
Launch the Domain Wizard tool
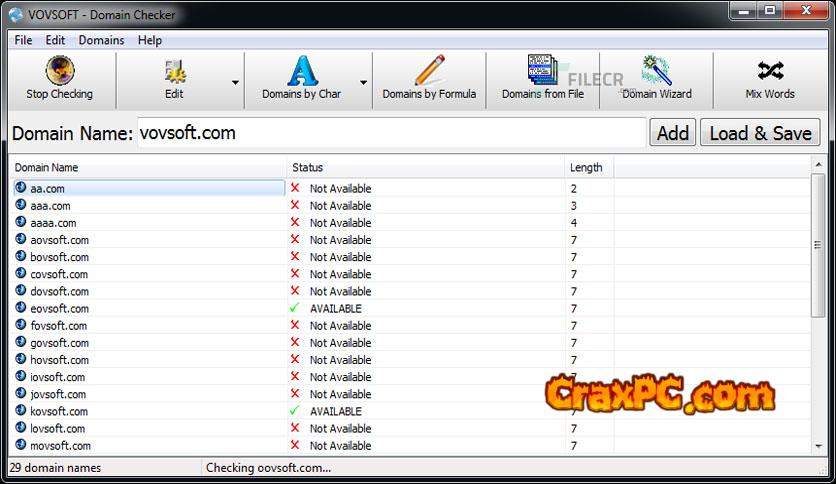656,71
